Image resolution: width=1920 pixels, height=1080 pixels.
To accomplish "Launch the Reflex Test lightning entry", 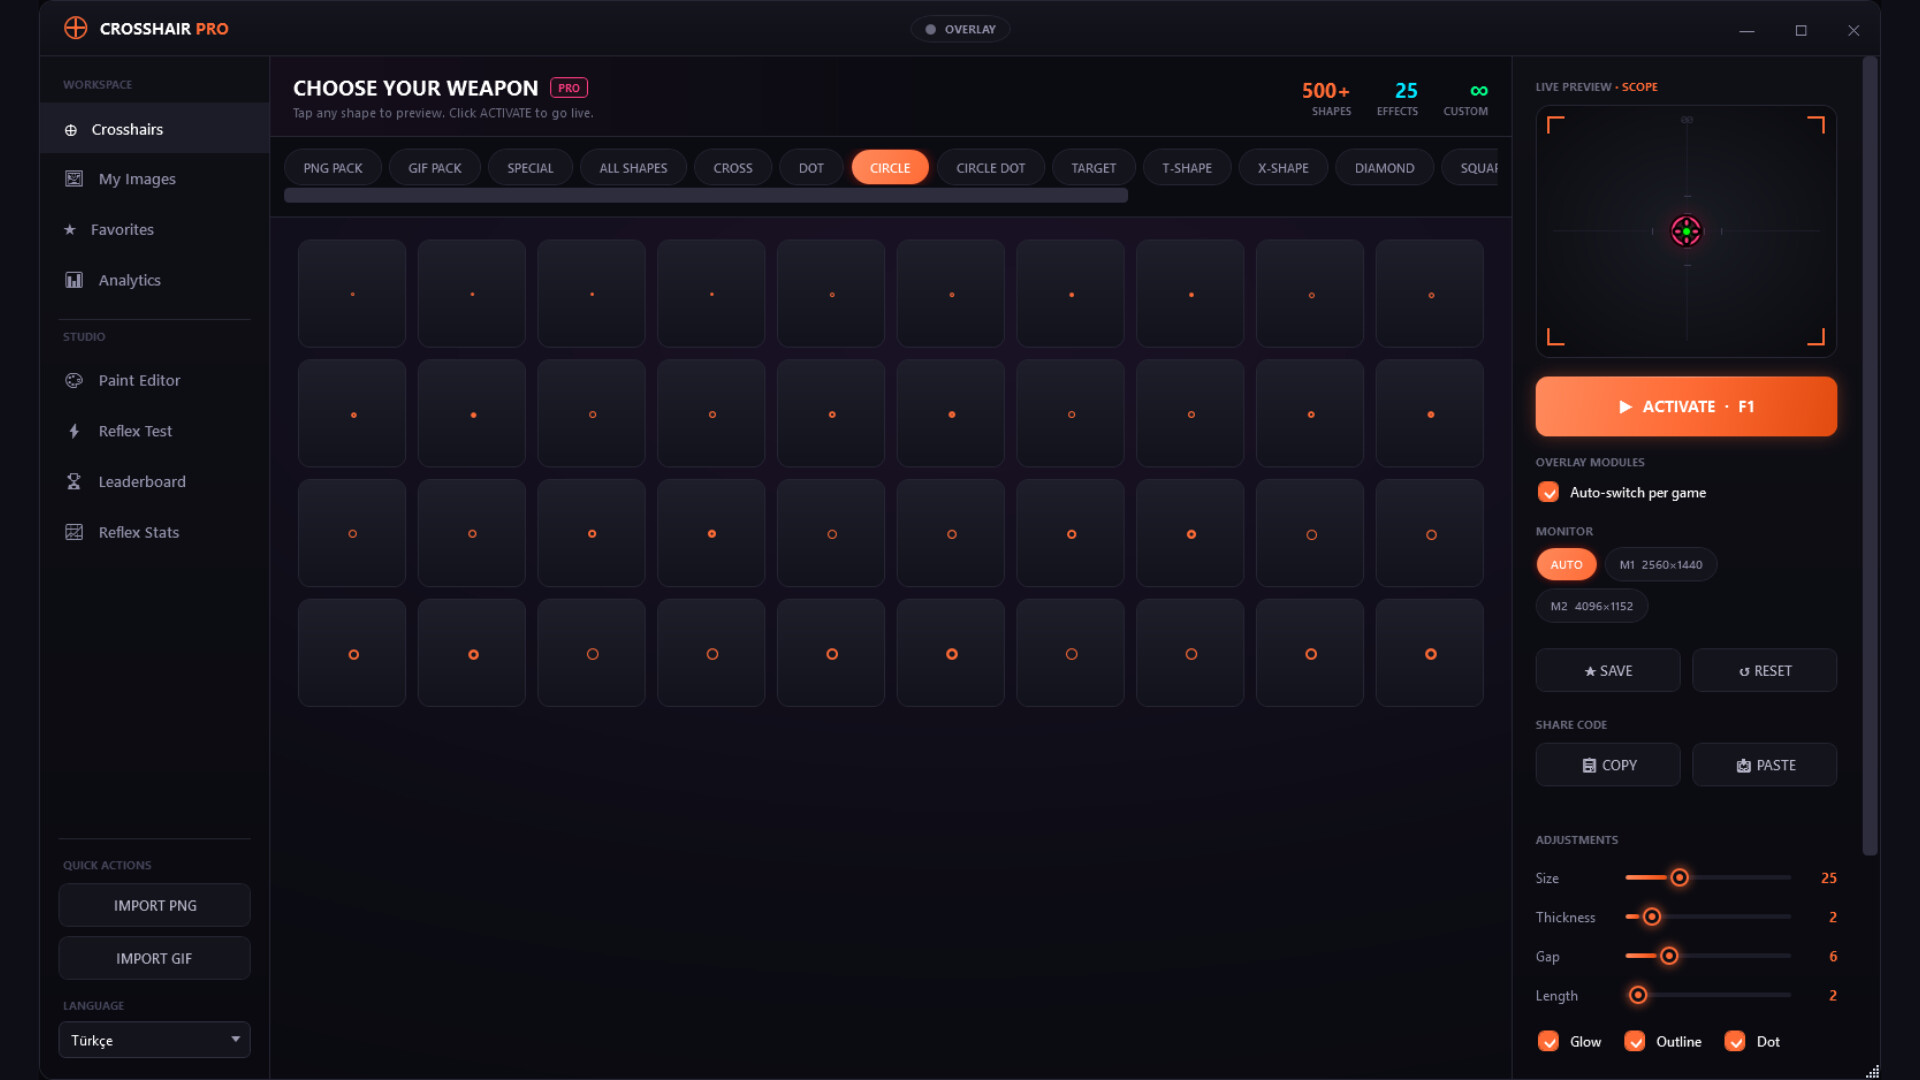I will pyautogui.click(x=154, y=431).
